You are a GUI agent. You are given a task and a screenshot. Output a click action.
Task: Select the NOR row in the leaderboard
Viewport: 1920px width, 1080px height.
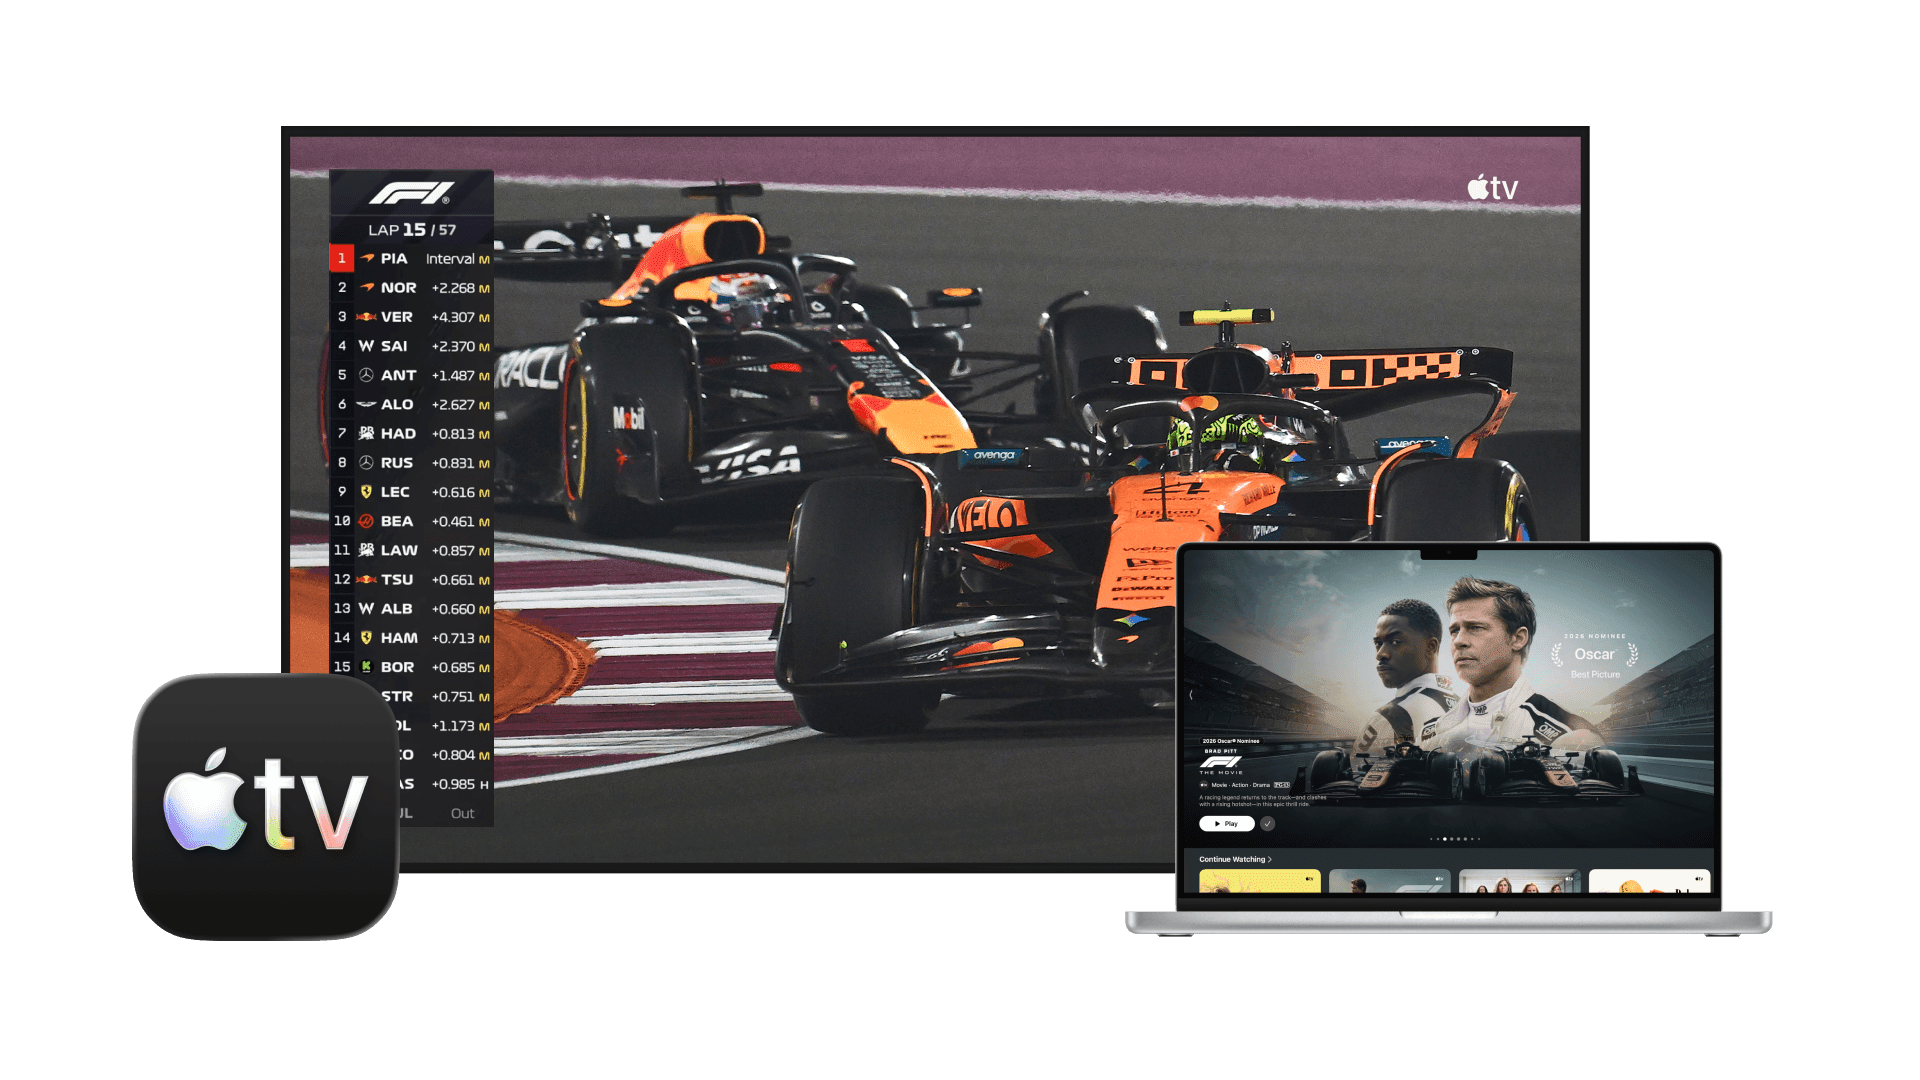point(411,288)
